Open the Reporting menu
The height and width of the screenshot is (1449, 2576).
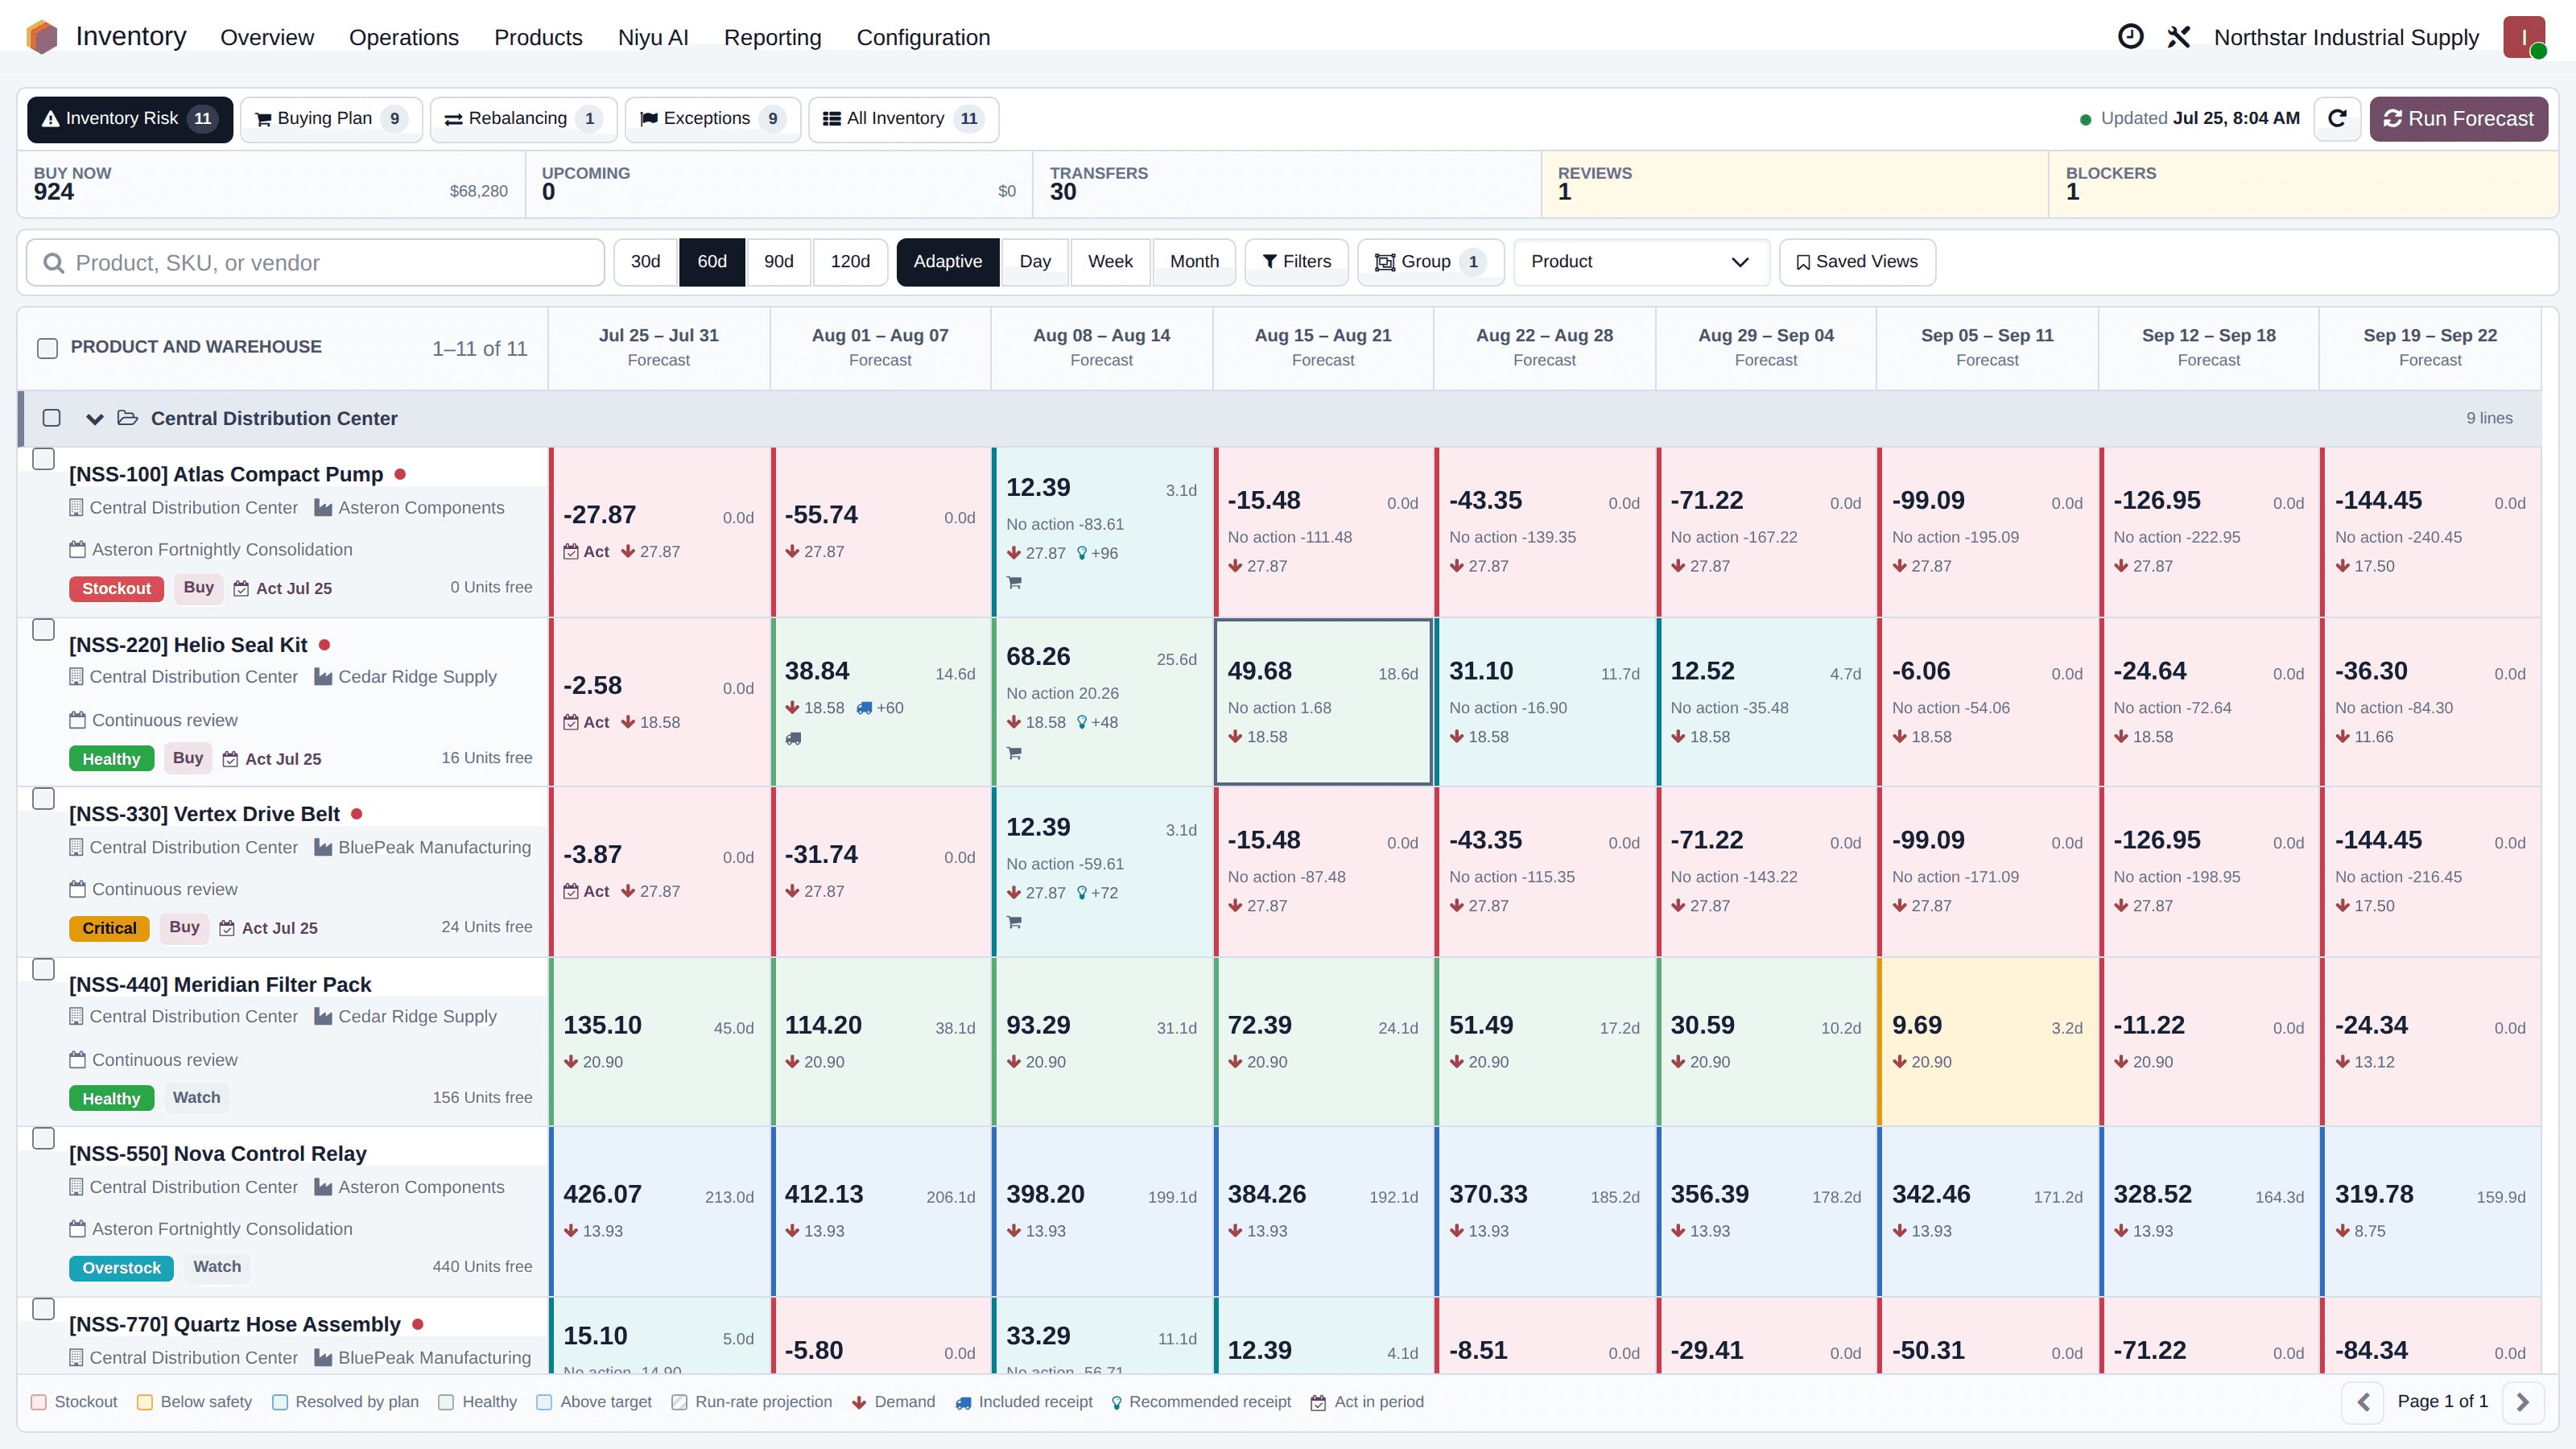pos(772,37)
